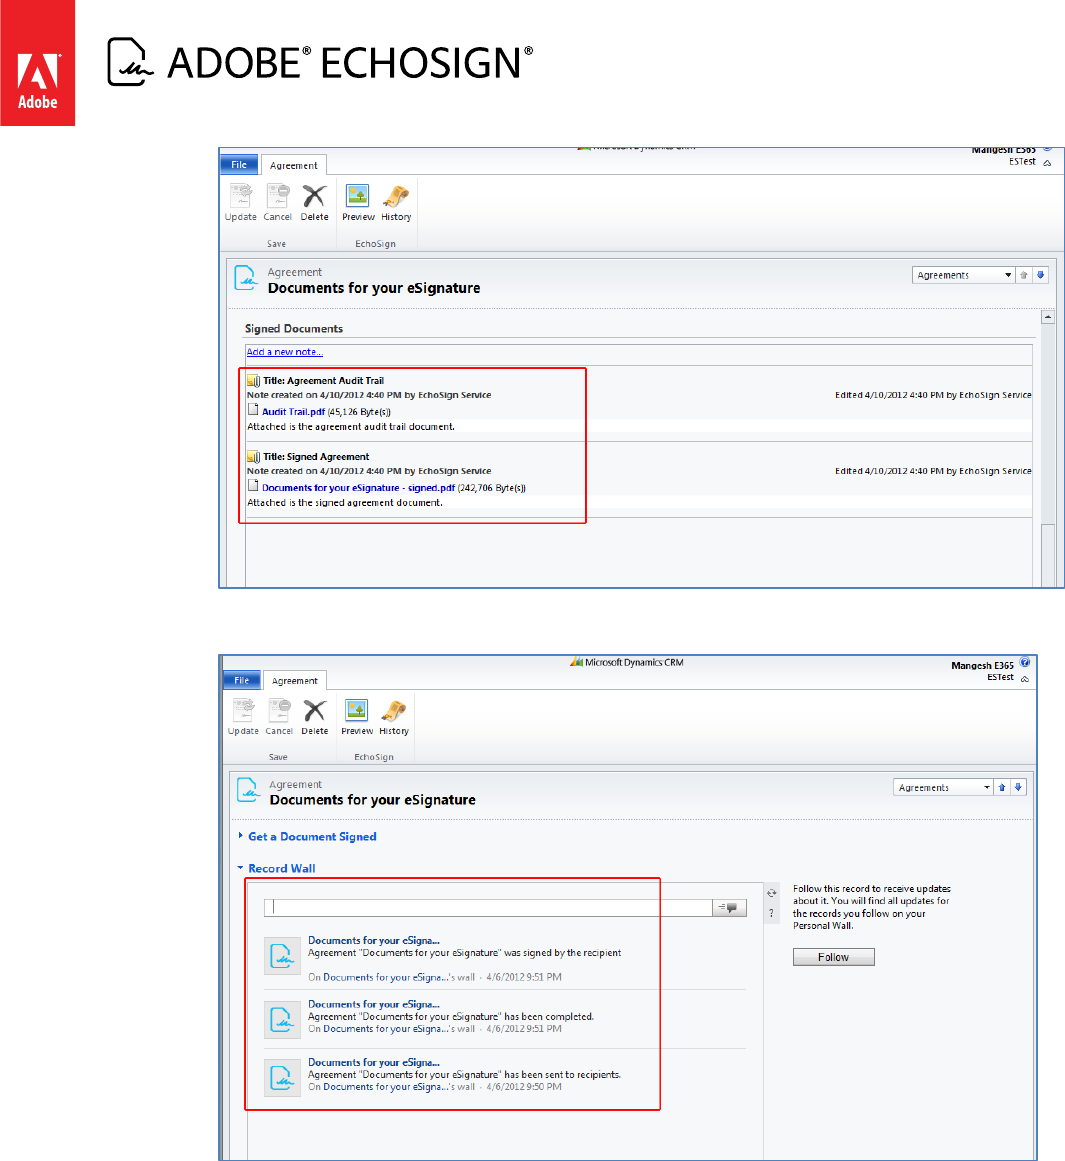
Task: Click previous record up arrow in upper window
Action: [1024, 275]
